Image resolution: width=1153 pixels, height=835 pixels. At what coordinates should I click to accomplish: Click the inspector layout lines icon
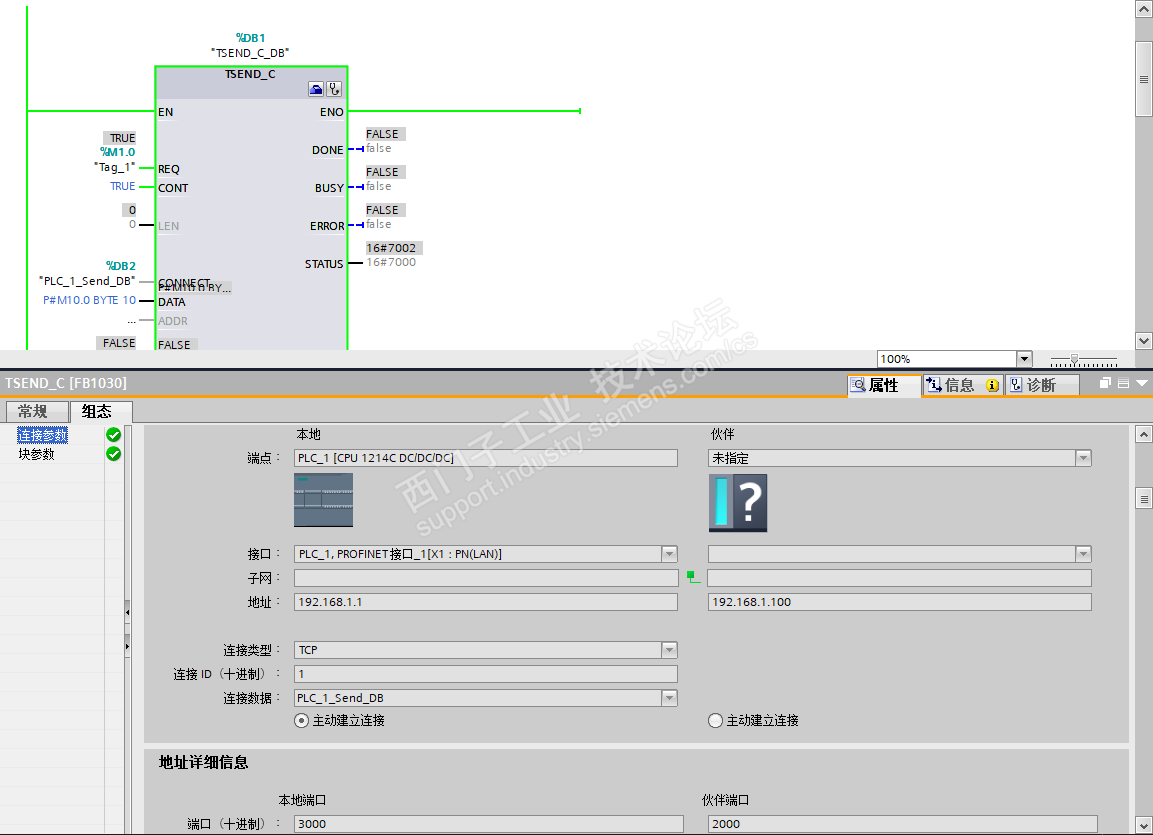point(1123,383)
